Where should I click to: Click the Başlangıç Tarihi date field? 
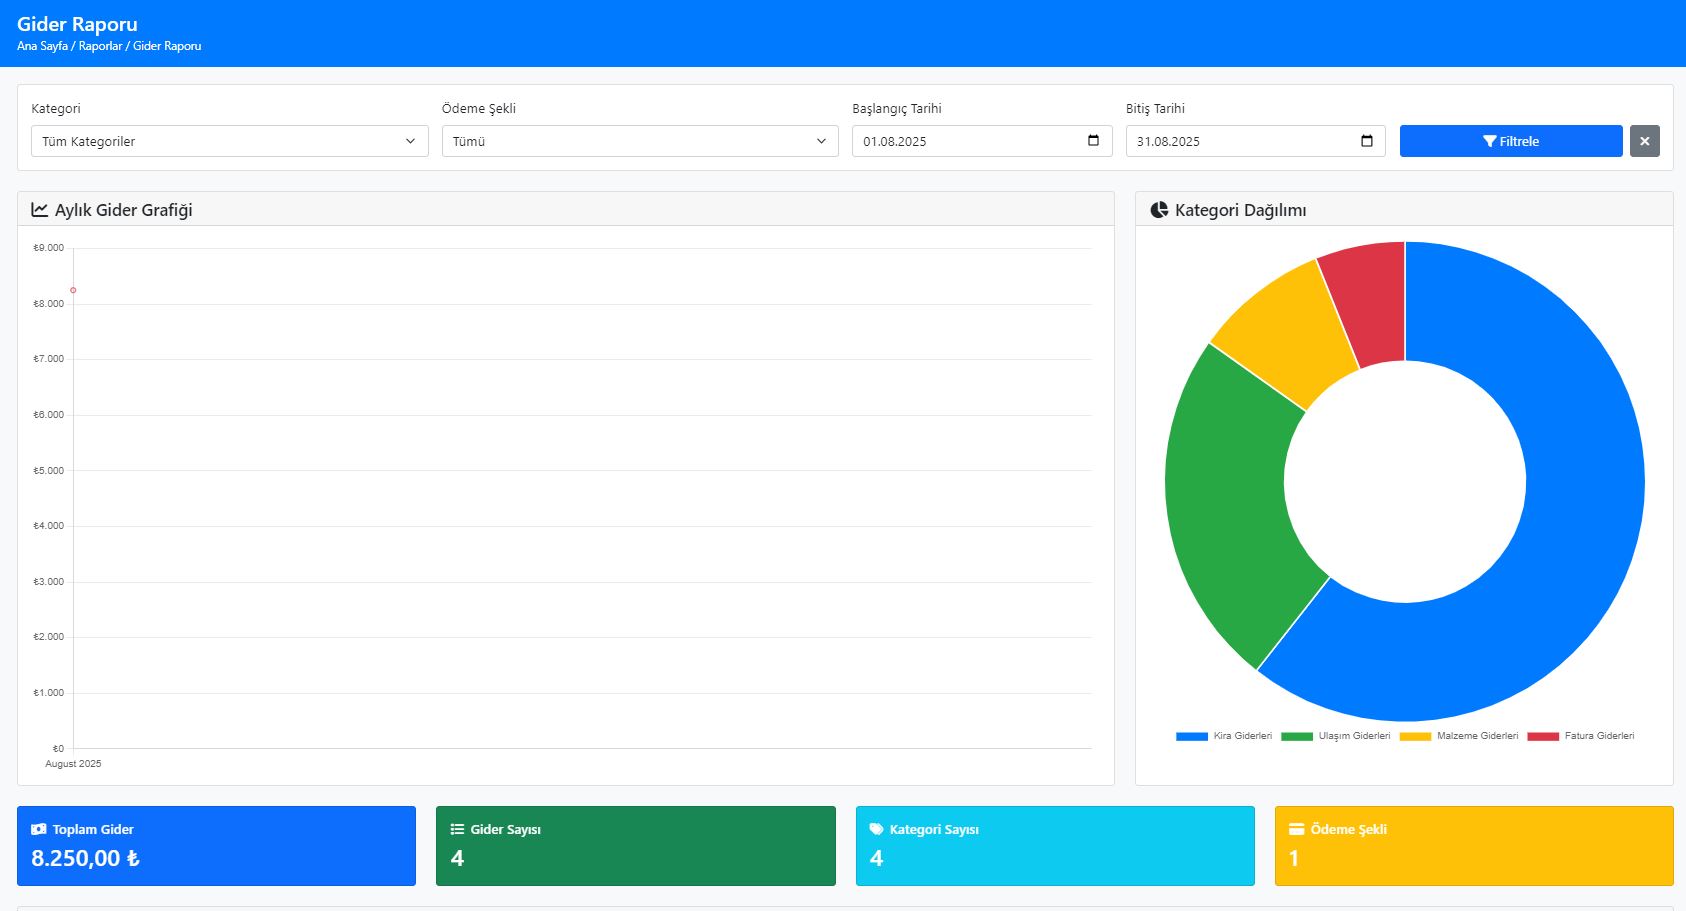coord(982,141)
